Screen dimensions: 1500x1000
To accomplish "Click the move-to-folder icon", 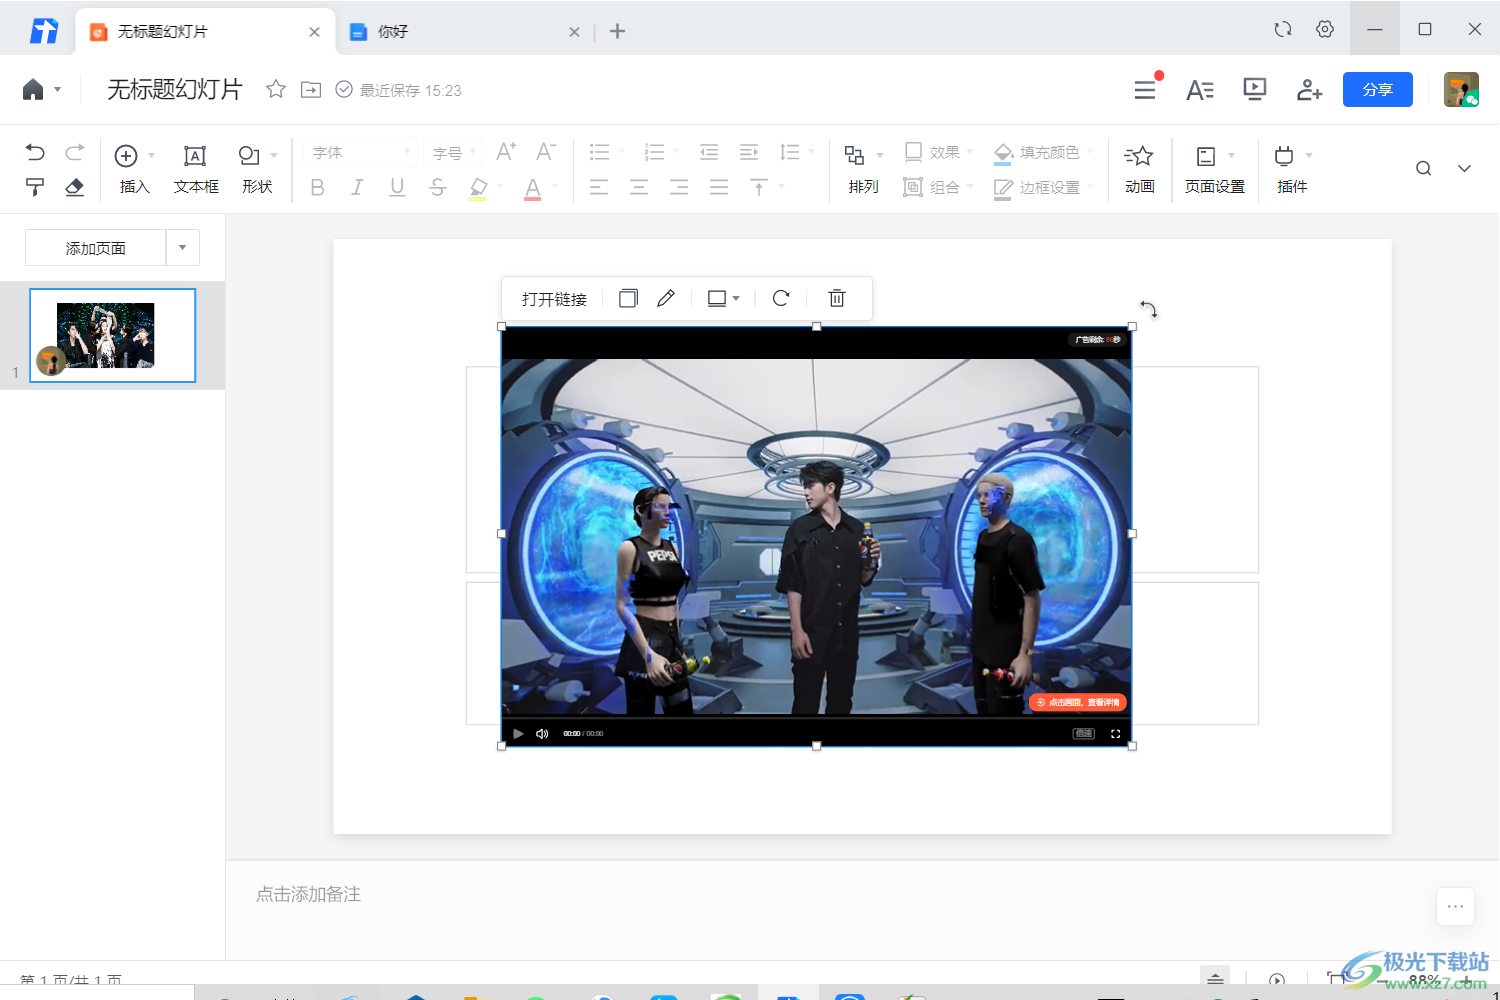I will [311, 90].
